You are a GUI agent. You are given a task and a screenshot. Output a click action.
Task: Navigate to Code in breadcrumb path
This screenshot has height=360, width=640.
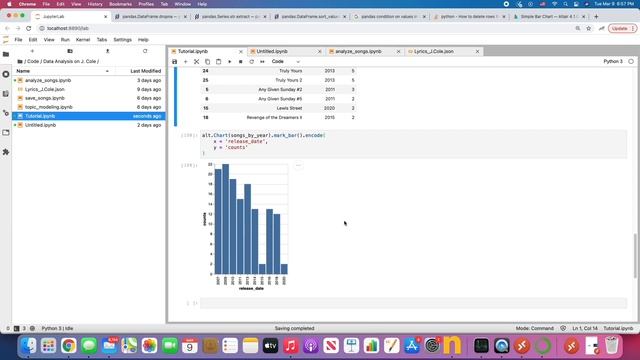(33, 61)
